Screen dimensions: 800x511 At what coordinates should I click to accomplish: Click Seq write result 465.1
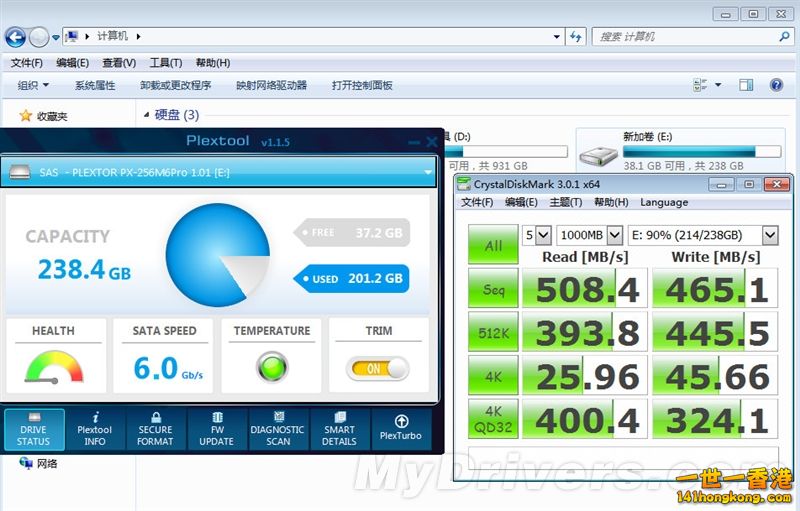pyautogui.click(x=715, y=289)
